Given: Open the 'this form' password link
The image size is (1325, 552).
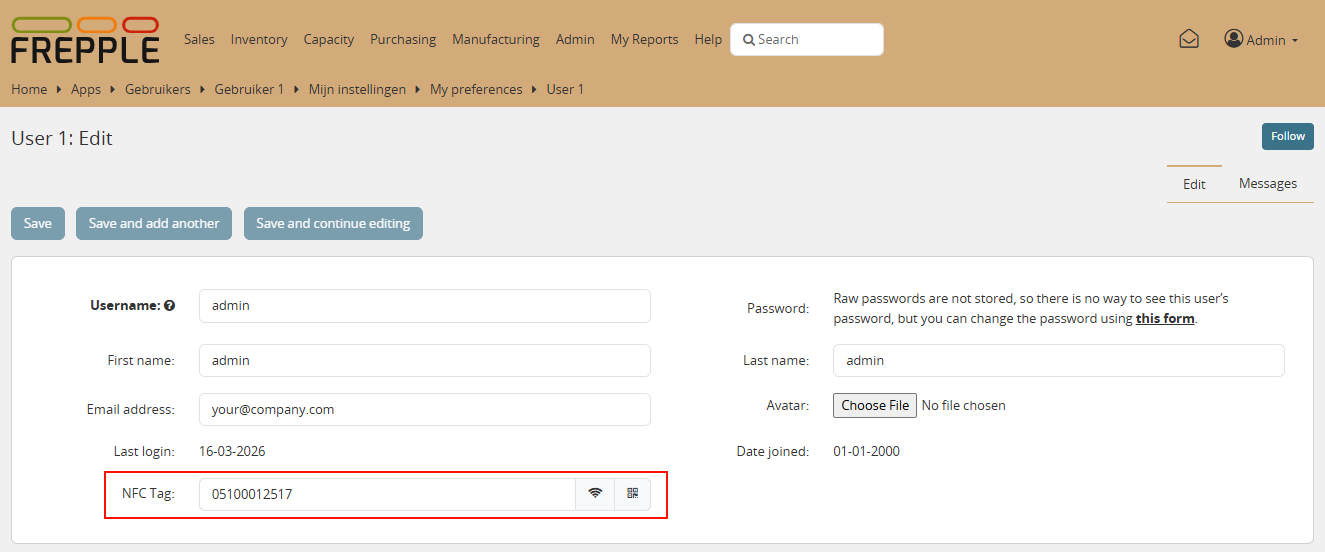Looking at the screenshot, I should tap(1164, 319).
